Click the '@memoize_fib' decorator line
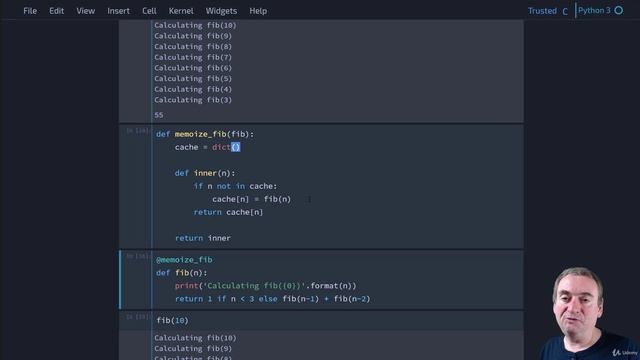Viewport: 640px width, 360px height. coord(184,260)
